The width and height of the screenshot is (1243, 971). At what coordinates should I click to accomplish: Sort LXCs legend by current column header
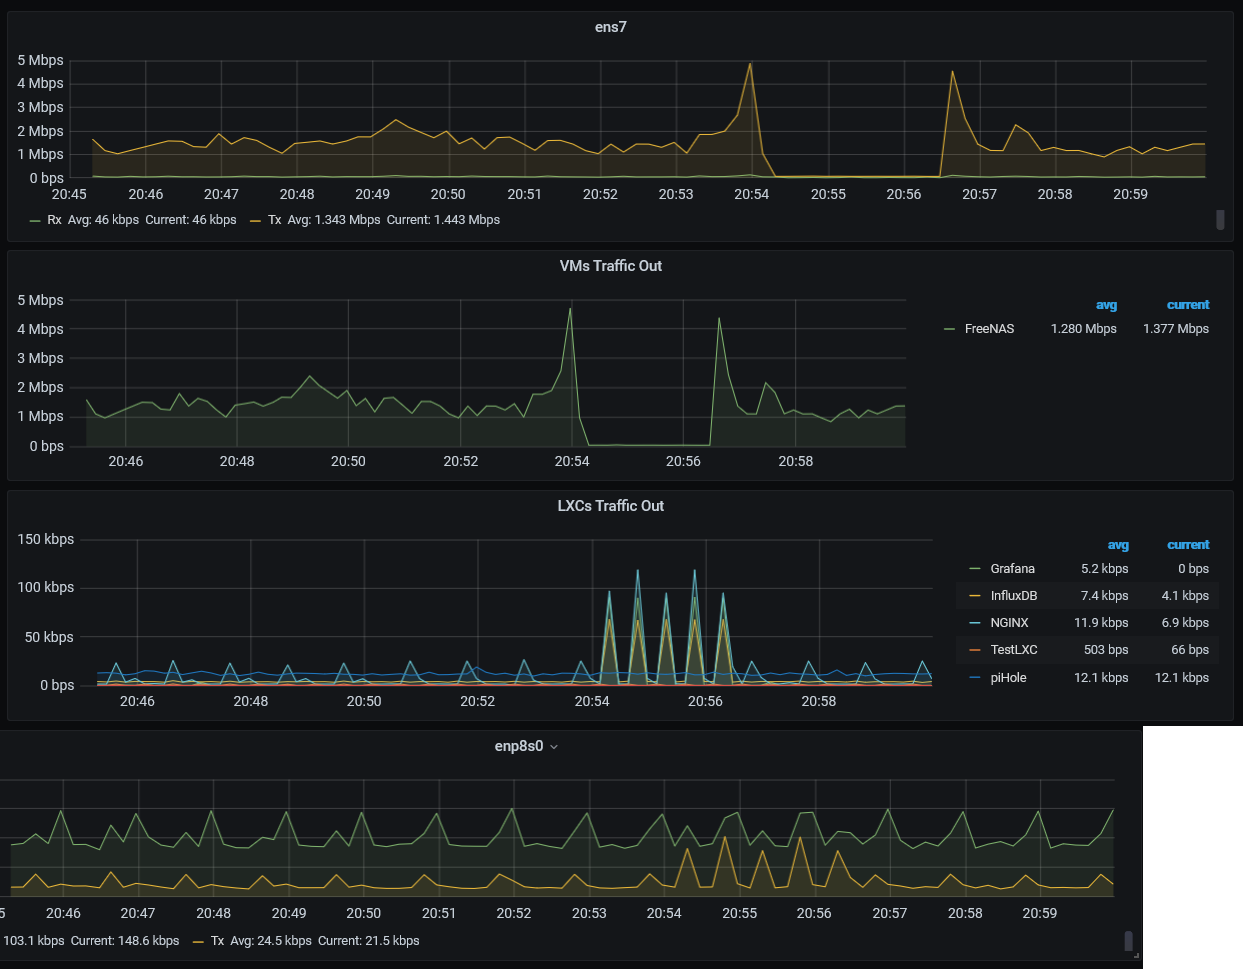1188,545
